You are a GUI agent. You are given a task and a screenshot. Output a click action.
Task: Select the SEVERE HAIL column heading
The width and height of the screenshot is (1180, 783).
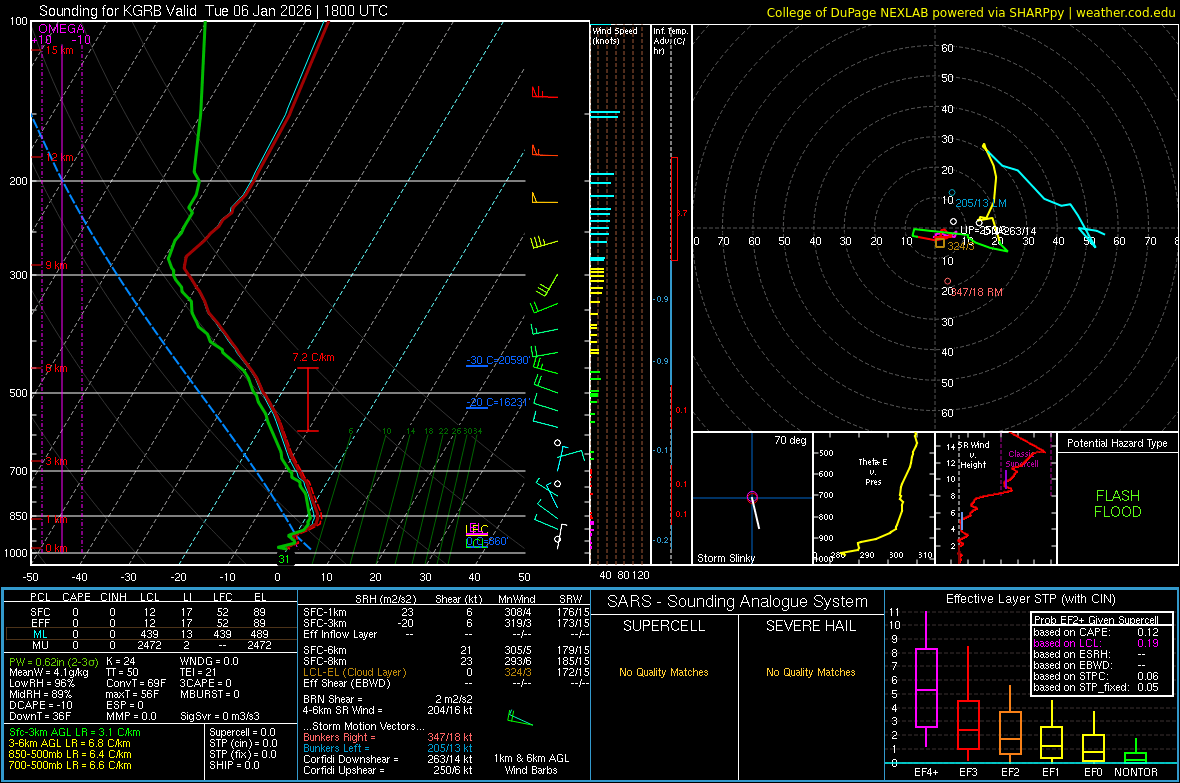click(x=810, y=626)
